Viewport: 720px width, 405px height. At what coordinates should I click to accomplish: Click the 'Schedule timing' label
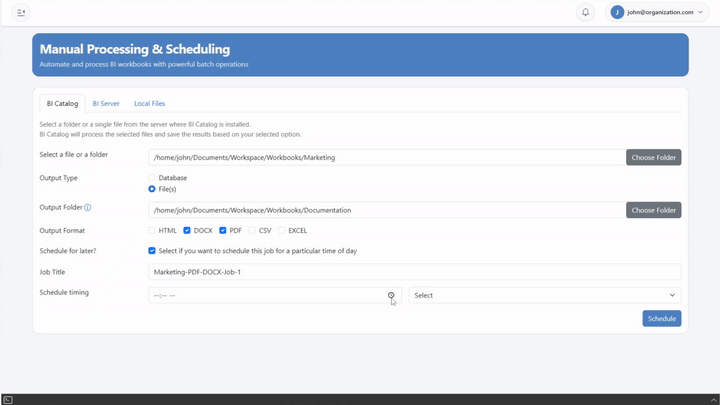[64, 292]
